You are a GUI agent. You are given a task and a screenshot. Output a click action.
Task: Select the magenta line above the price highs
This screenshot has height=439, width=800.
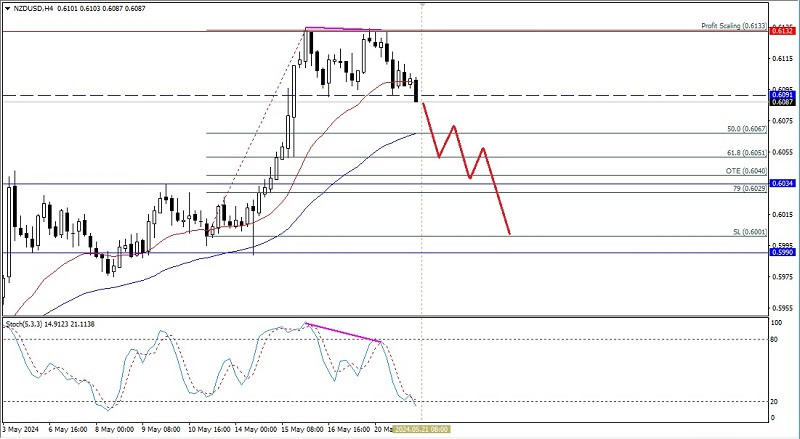[343, 29]
